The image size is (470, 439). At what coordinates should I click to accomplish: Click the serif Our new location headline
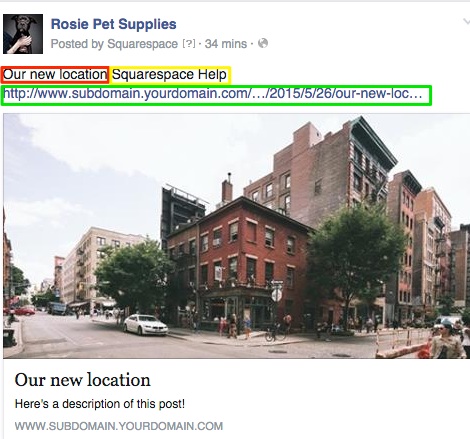coord(83,380)
